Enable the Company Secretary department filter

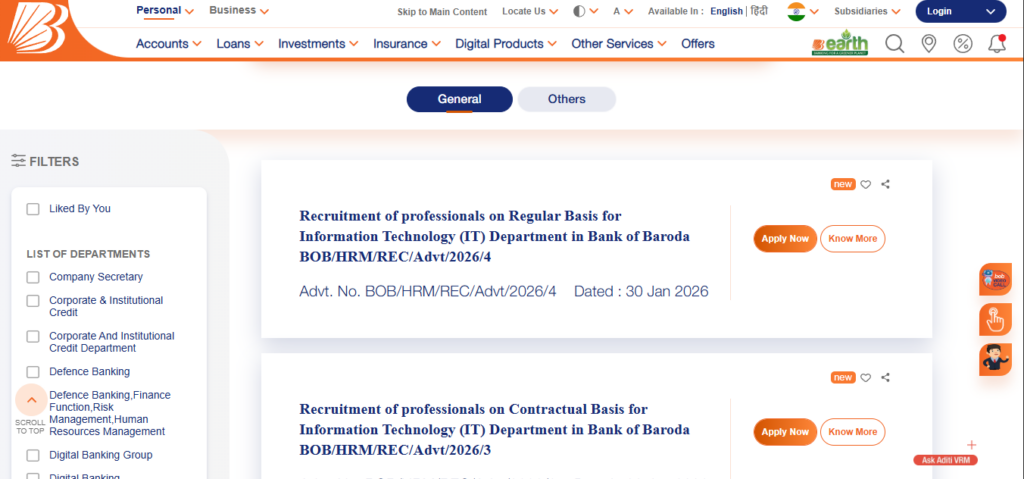(33, 277)
